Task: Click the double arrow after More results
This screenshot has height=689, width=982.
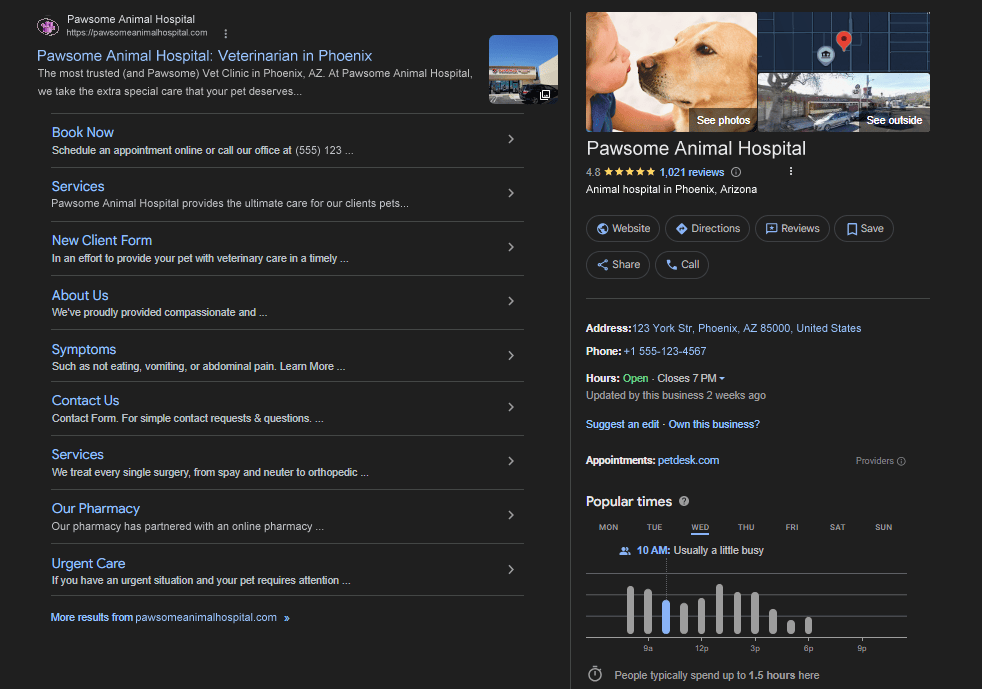Action: tap(287, 618)
